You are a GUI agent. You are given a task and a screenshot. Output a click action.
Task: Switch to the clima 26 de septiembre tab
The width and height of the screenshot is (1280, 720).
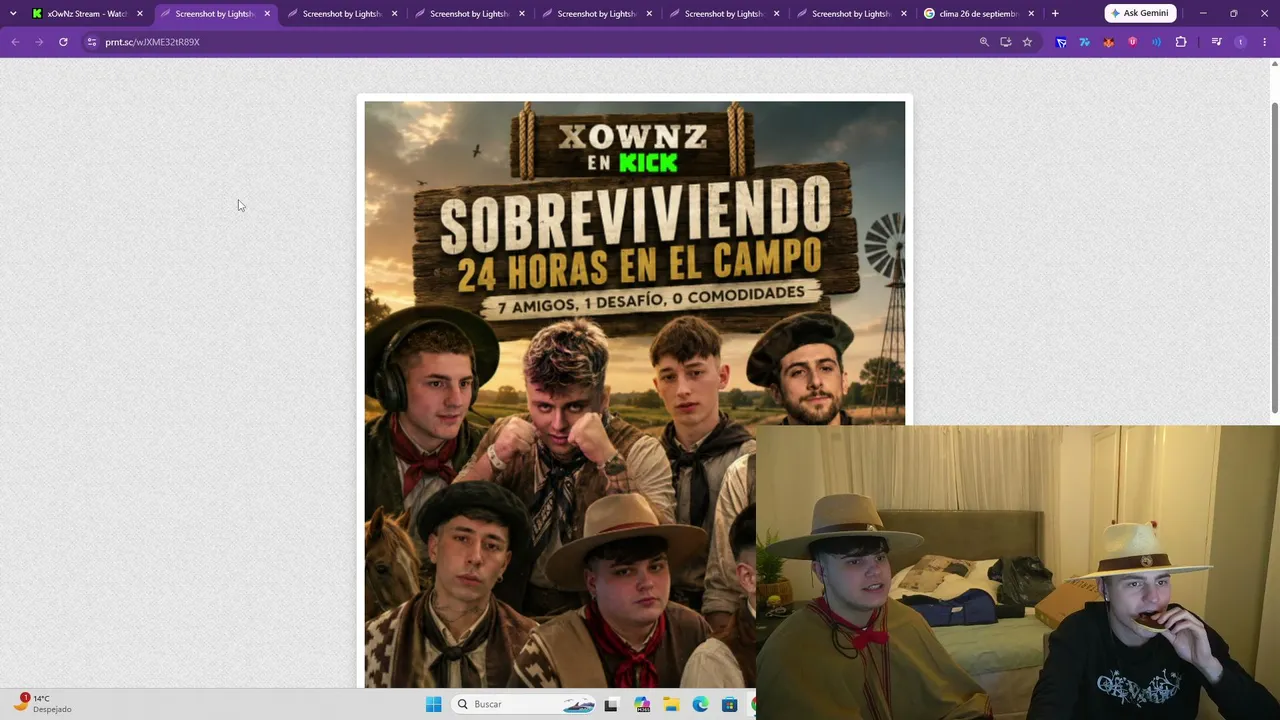click(979, 14)
